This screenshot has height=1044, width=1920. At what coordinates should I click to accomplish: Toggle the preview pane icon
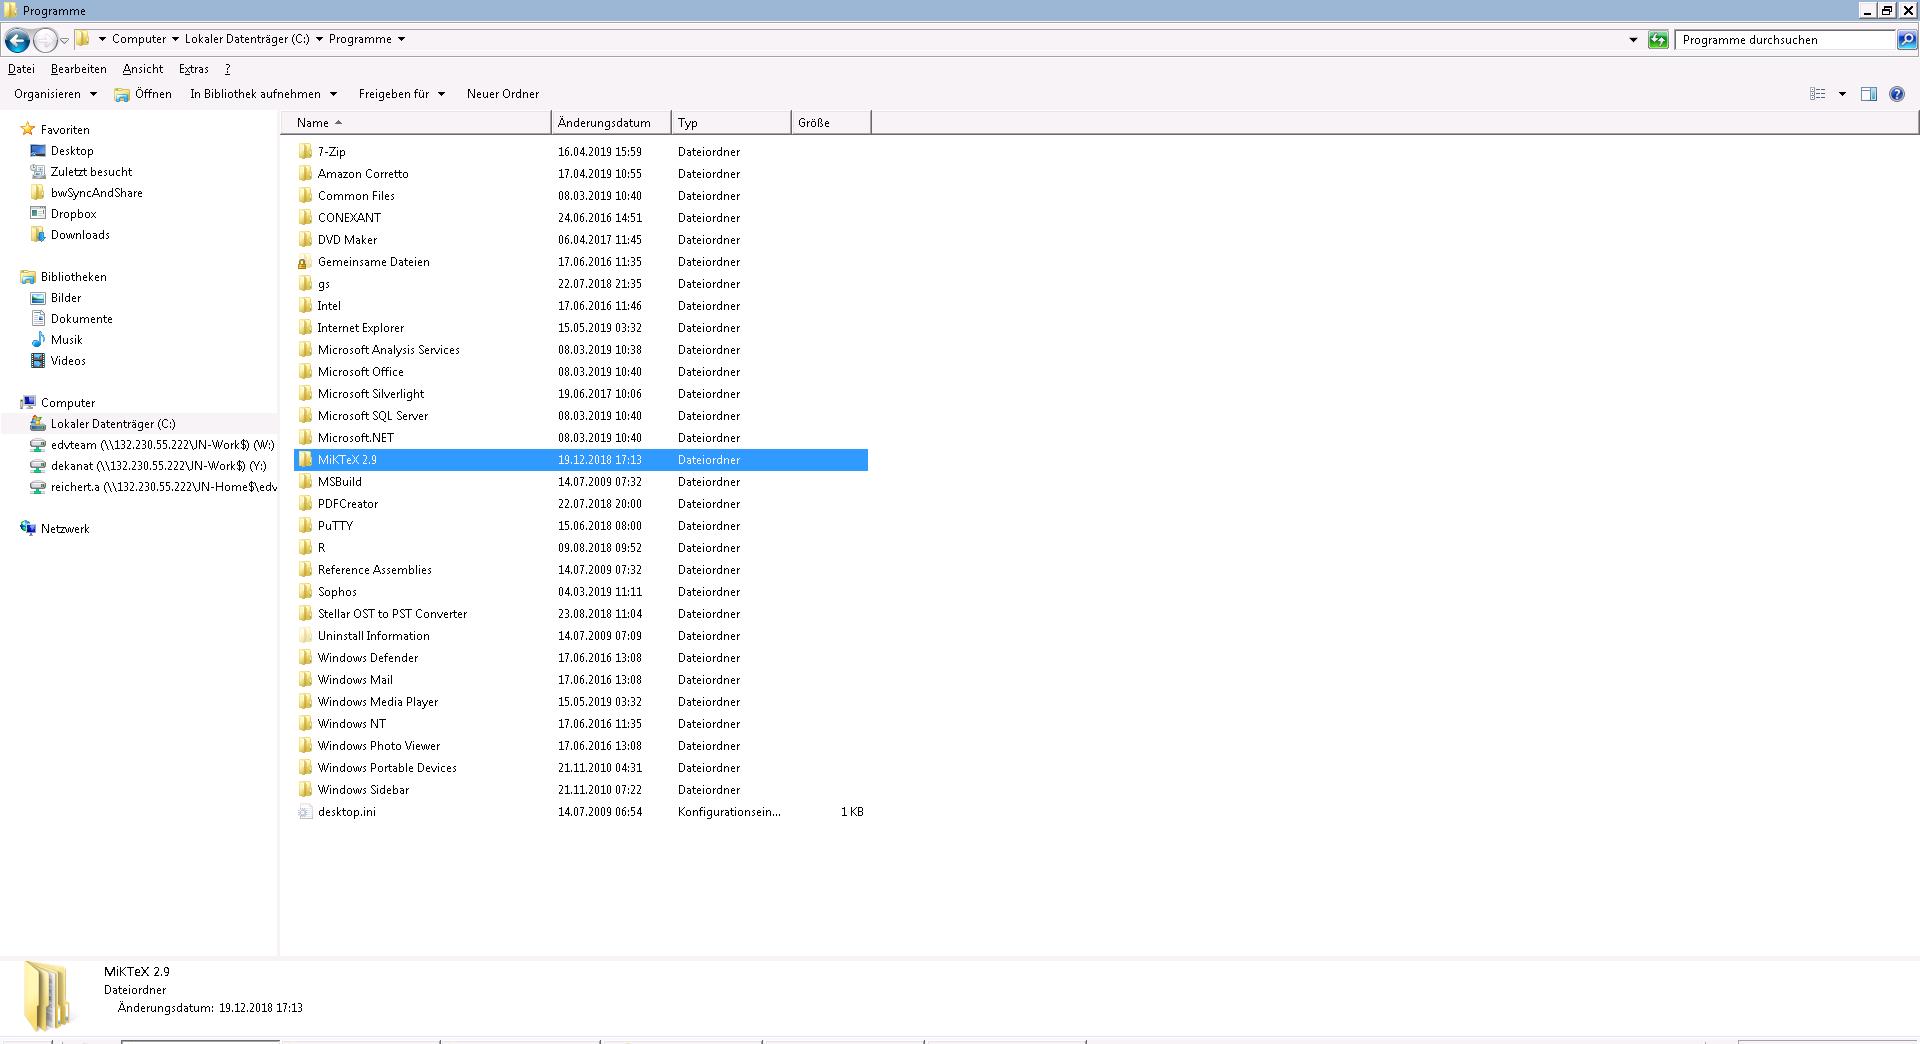point(1868,94)
